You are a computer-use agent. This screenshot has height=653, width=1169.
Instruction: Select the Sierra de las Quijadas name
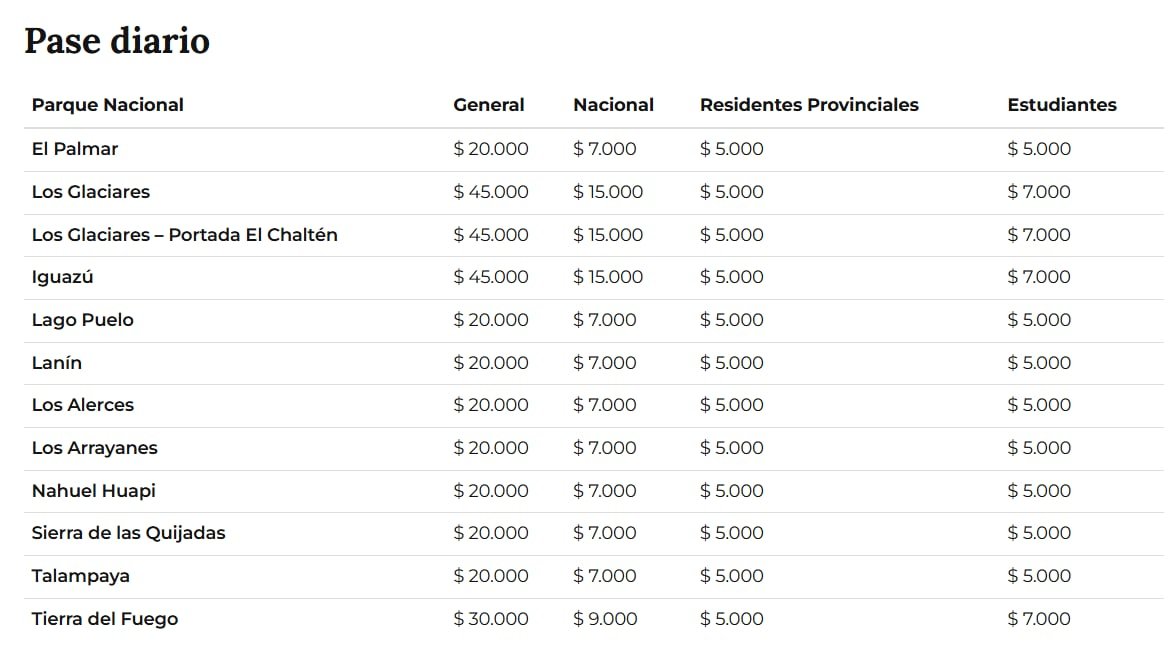click(x=129, y=533)
